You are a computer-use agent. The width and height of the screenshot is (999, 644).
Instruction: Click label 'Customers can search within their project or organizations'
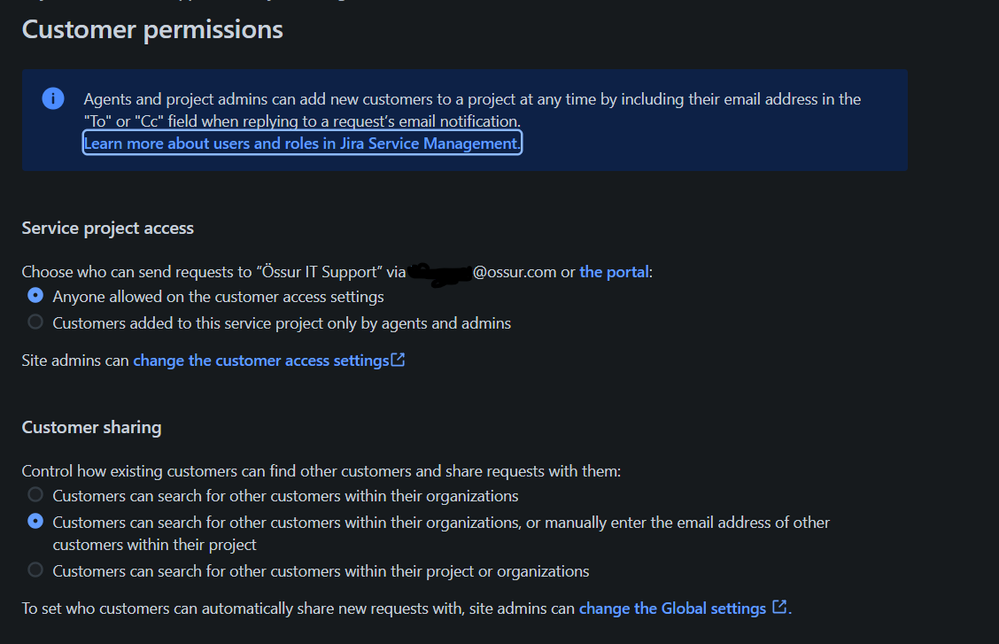(x=320, y=571)
